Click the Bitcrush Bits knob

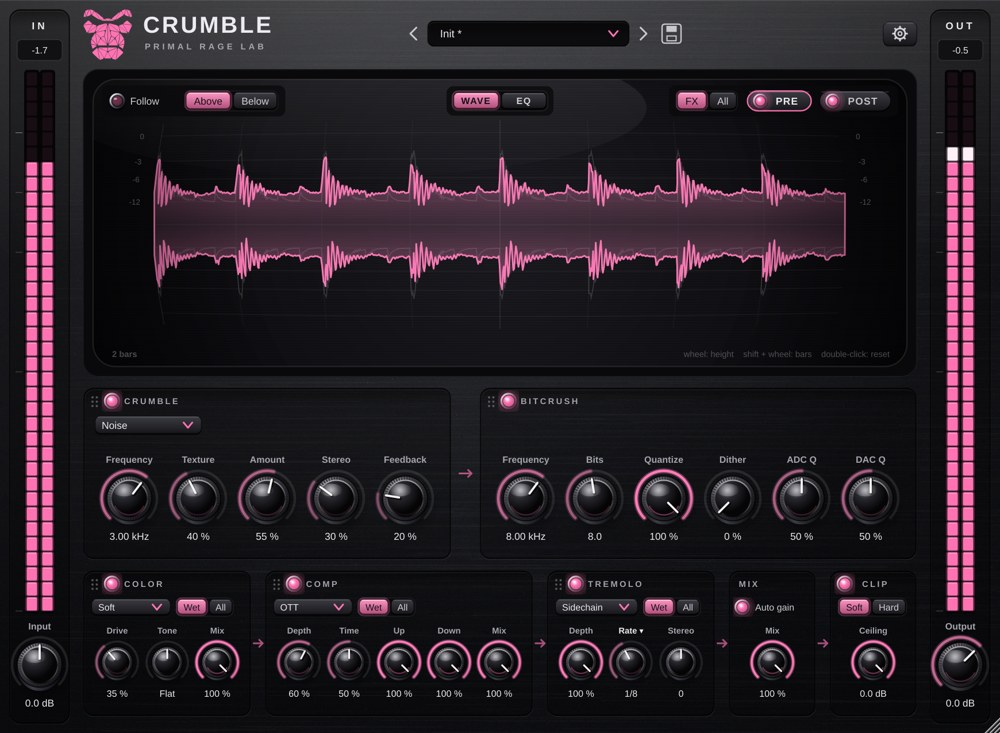594,498
